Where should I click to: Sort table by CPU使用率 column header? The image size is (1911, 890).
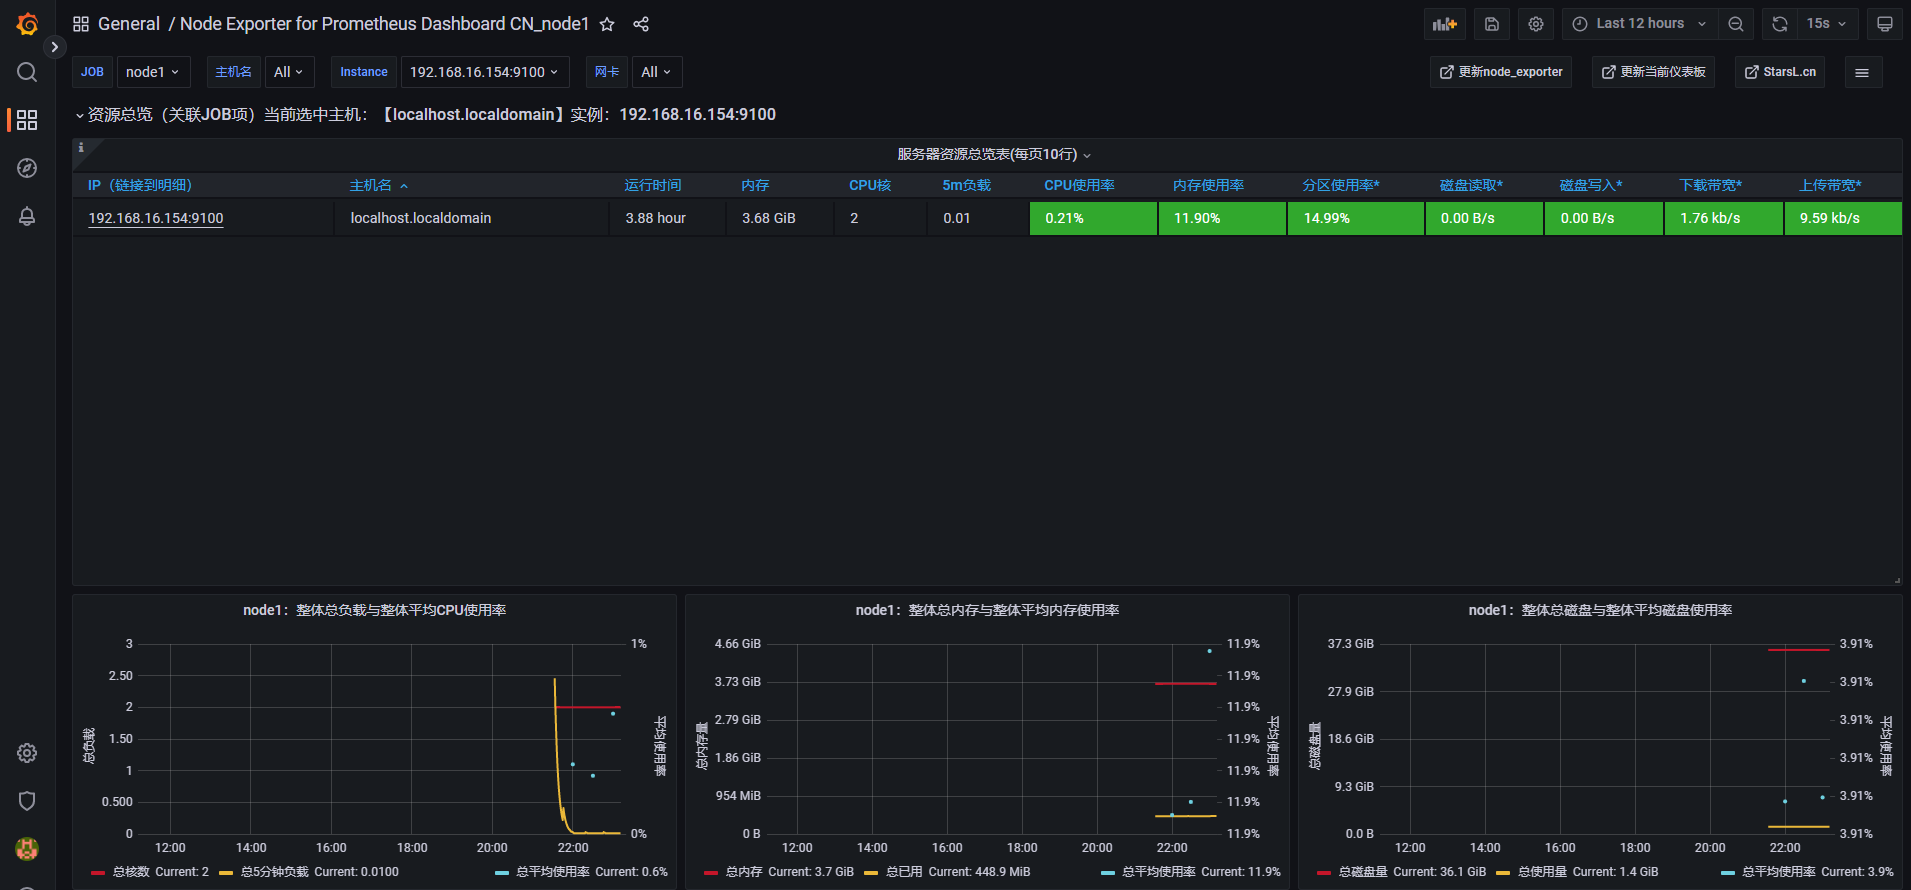tap(1079, 185)
